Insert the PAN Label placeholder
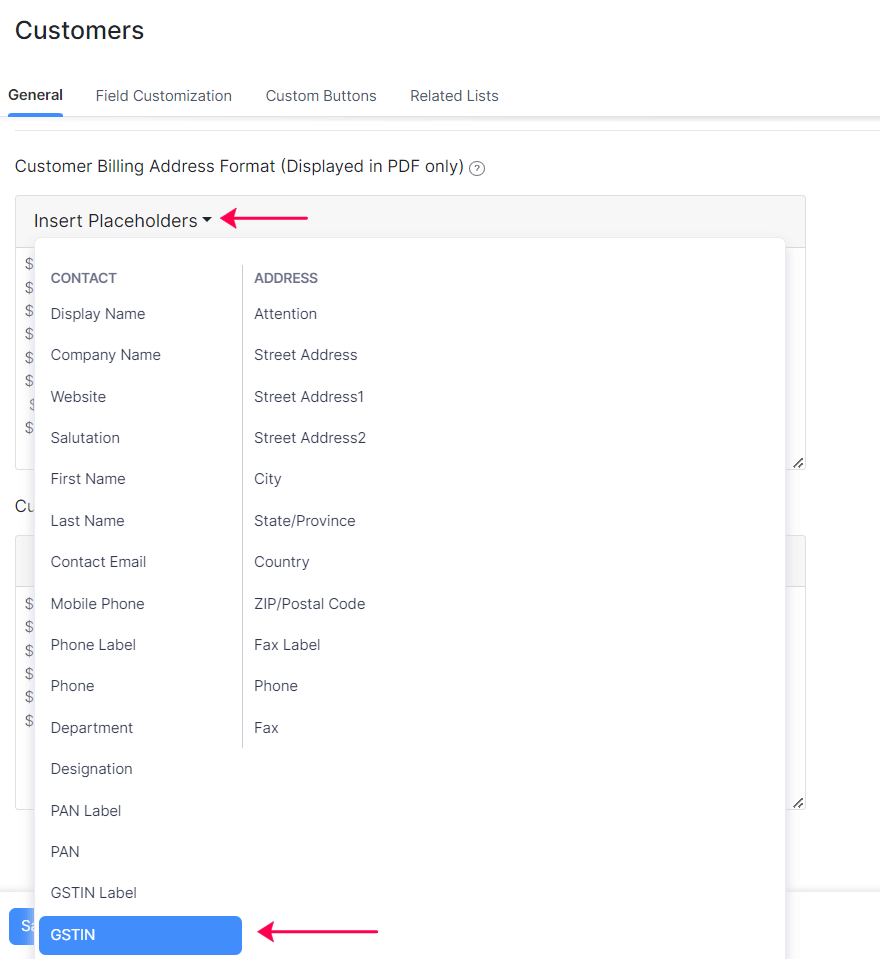This screenshot has height=959, width=880. (86, 811)
